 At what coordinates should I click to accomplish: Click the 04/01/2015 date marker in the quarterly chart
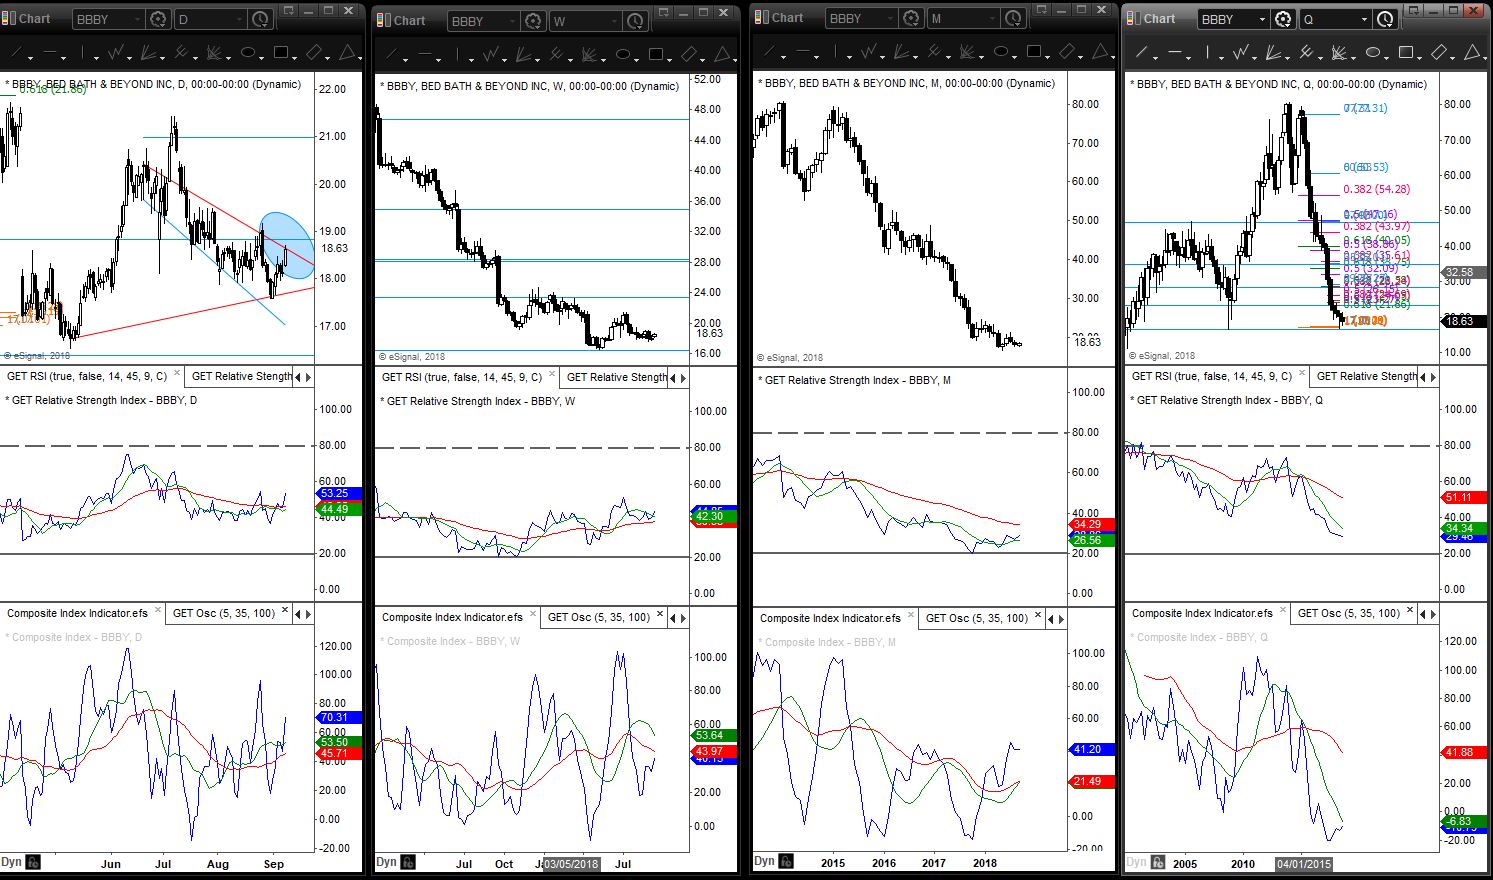click(1304, 863)
